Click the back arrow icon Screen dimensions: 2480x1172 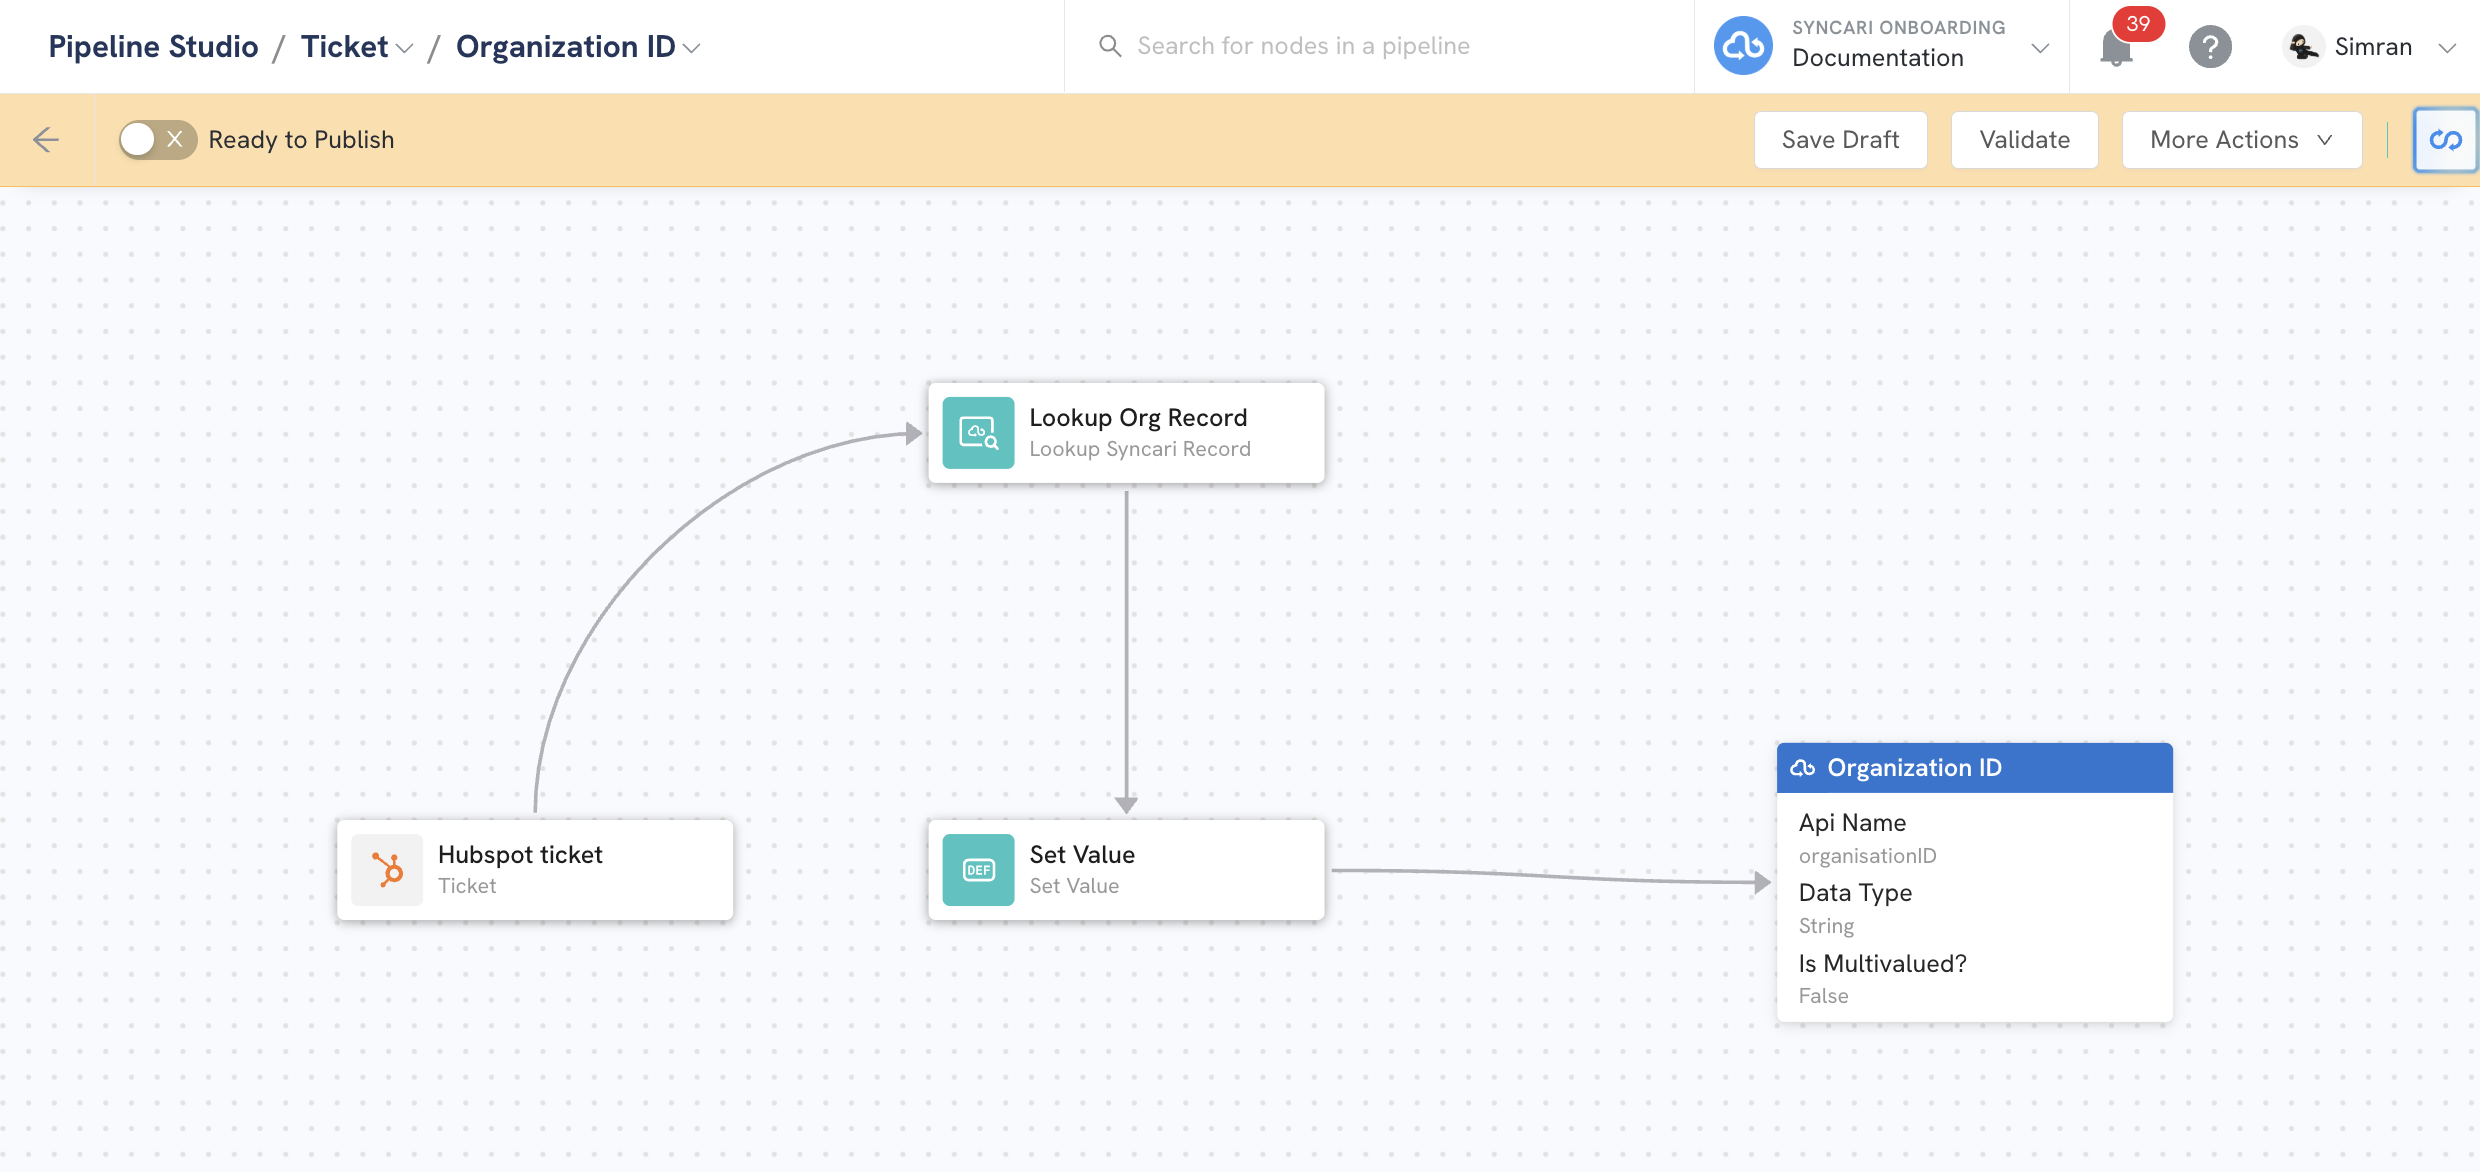pos(46,140)
